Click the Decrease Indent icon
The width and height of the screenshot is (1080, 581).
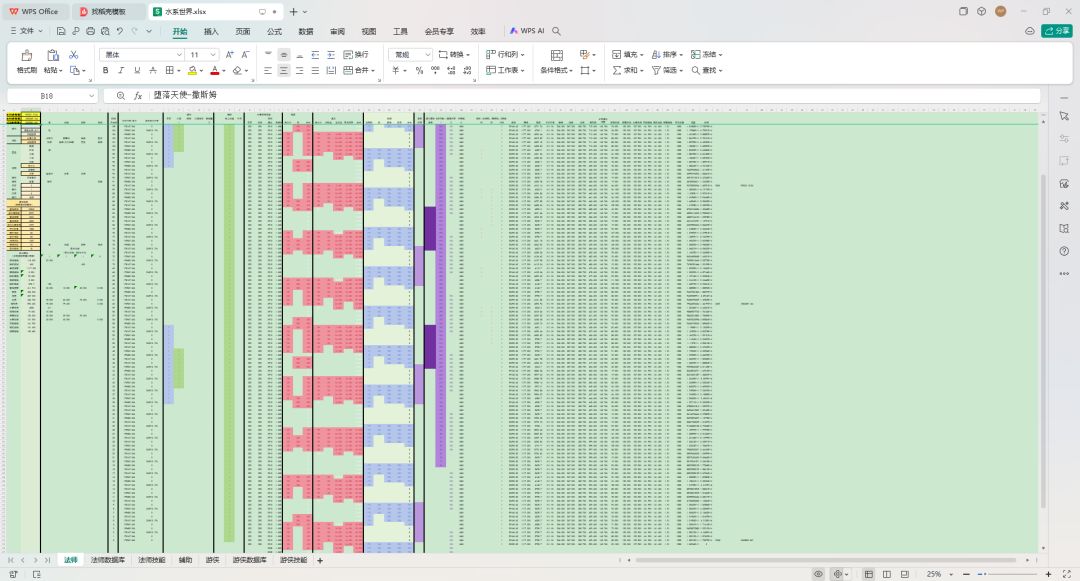(315, 54)
